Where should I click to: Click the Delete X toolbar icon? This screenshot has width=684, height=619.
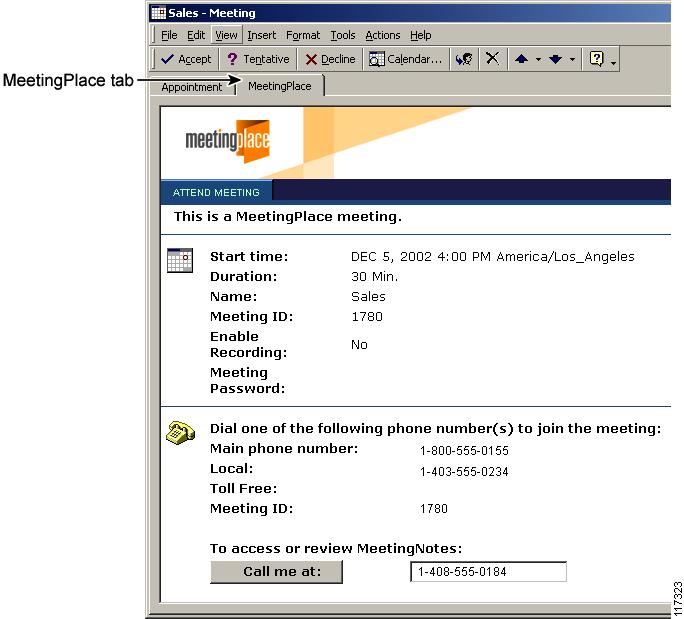[492, 58]
